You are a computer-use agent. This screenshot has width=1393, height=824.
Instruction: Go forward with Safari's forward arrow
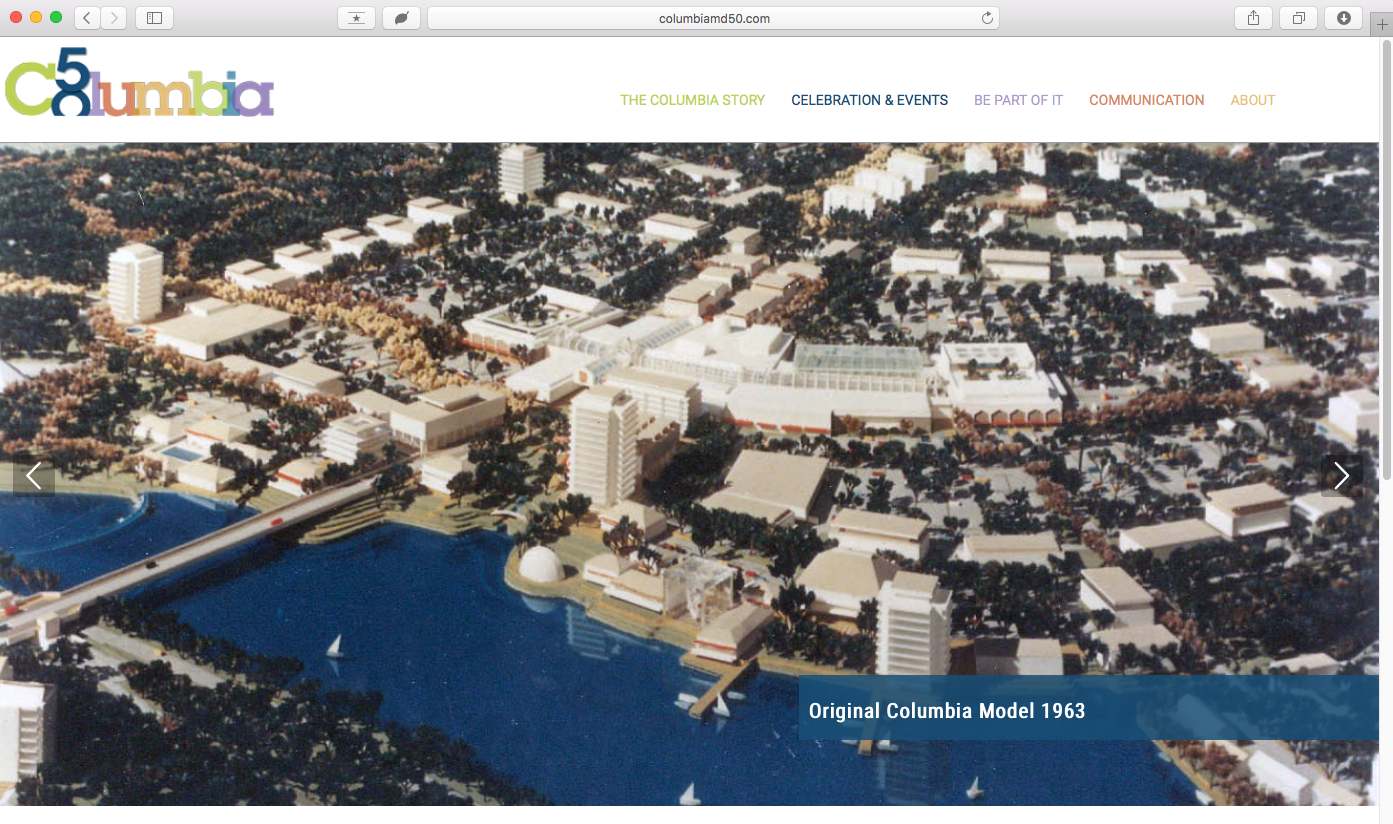[x=114, y=18]
